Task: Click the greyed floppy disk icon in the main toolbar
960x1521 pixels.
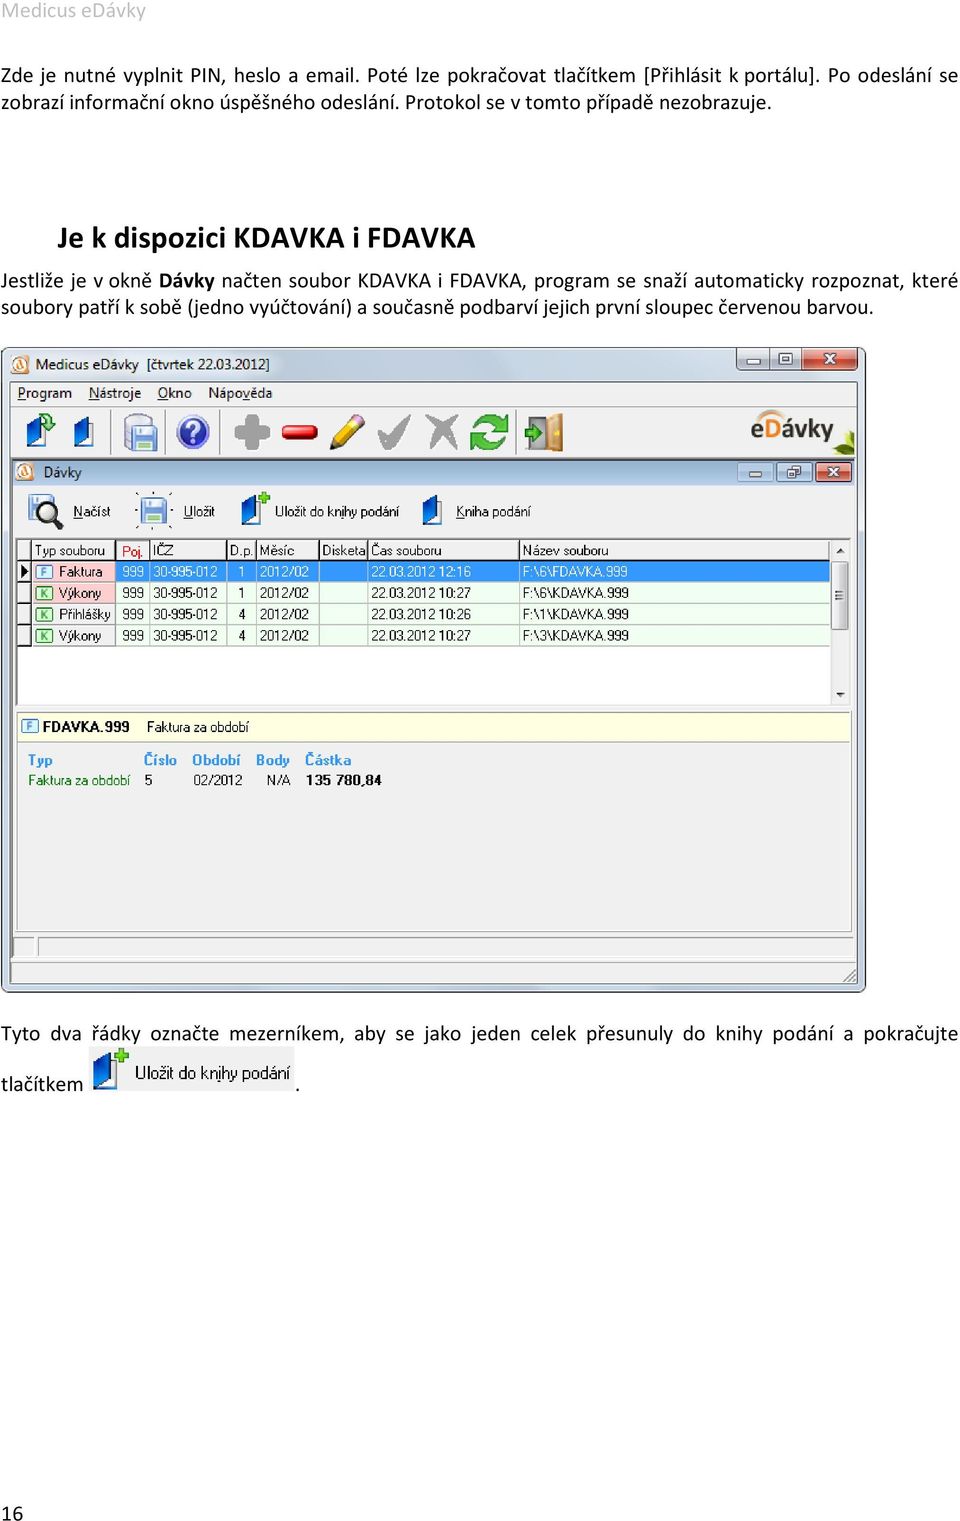Action: [140, 433]
